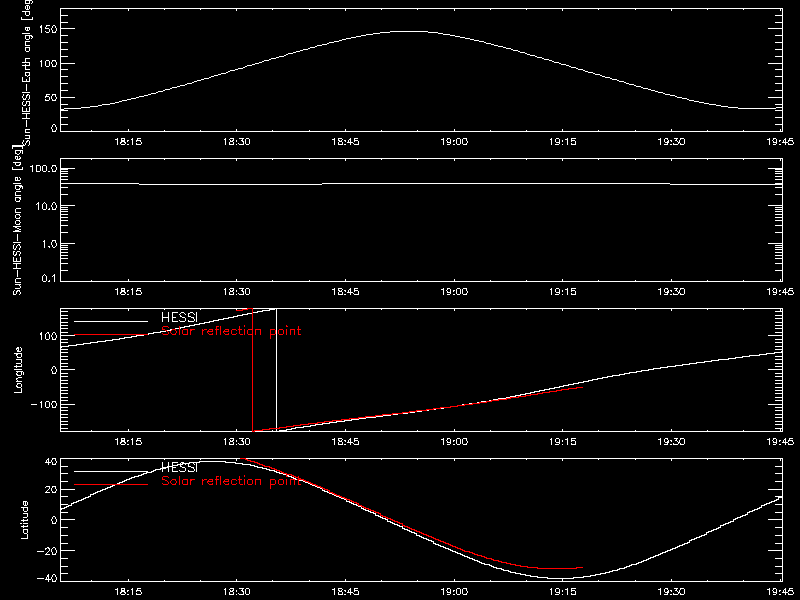
Task: Click the 150 tick on Earth angle plot
Action: 47,29
